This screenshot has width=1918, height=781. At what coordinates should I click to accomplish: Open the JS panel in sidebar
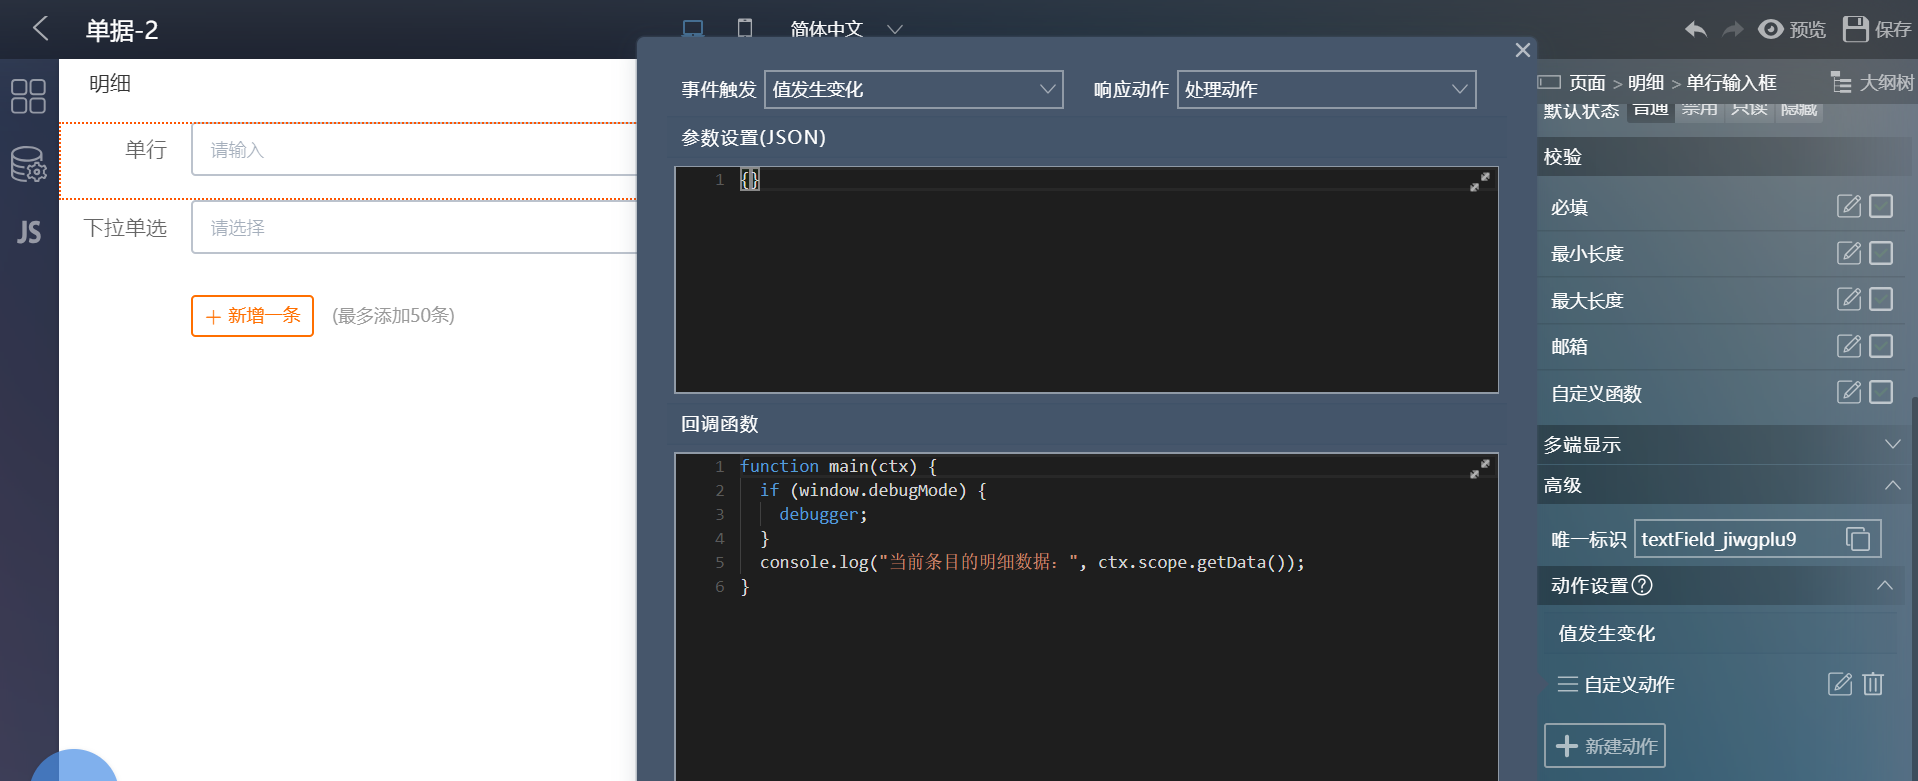pos(29,232)
